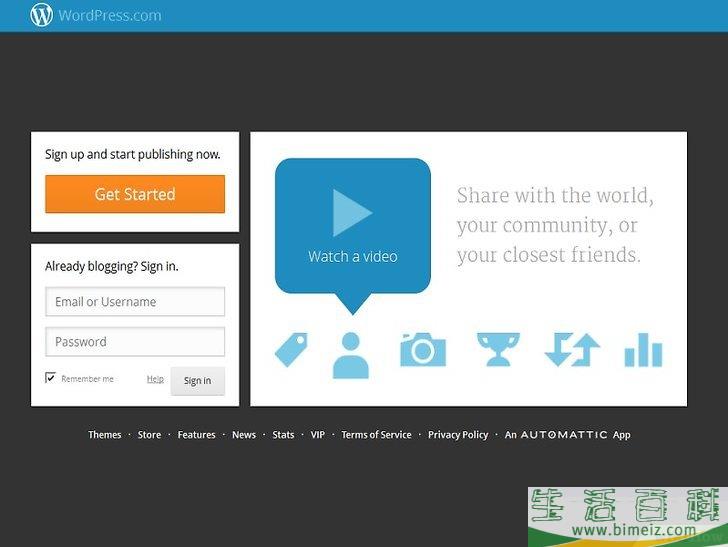Open the Store footer link

pyautogui.click(x=150, y=435)
